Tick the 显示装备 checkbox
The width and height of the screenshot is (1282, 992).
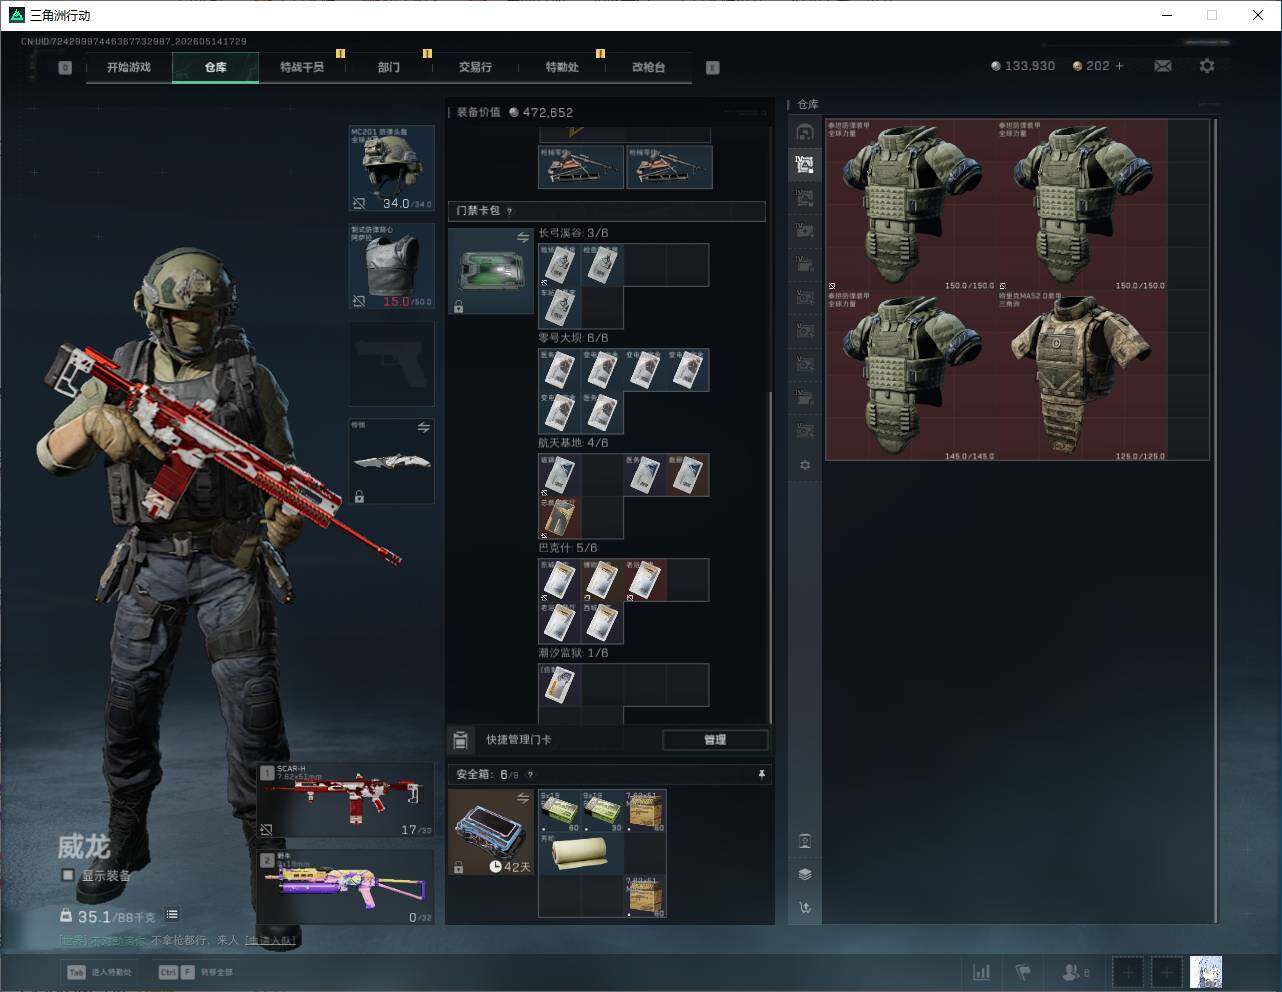68,875
